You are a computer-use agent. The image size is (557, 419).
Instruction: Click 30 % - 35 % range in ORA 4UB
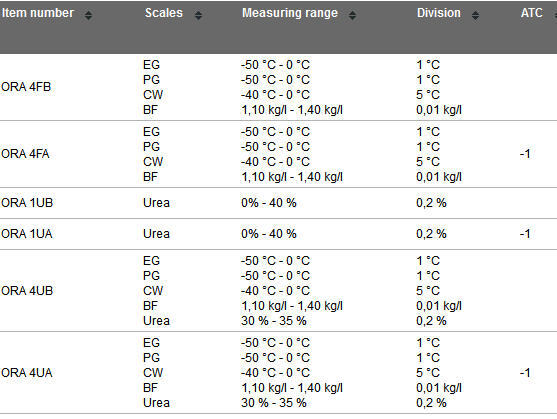[x=274, y=321]
